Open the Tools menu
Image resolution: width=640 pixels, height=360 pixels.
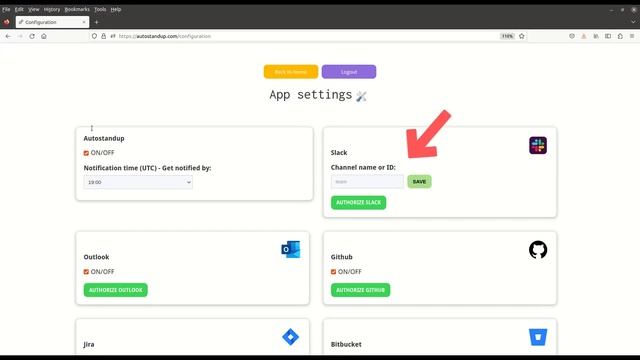coord(100,9)
